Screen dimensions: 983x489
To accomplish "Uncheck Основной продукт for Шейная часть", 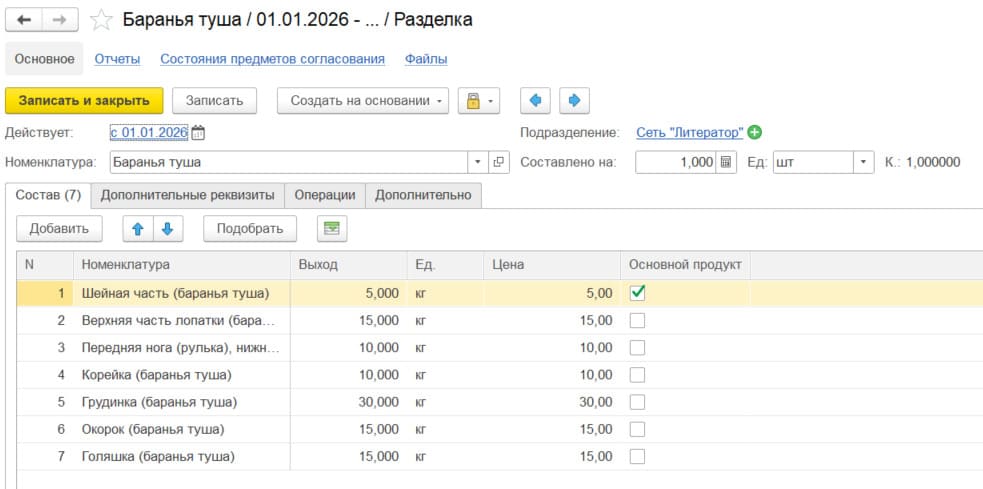I will click(637, 293).
